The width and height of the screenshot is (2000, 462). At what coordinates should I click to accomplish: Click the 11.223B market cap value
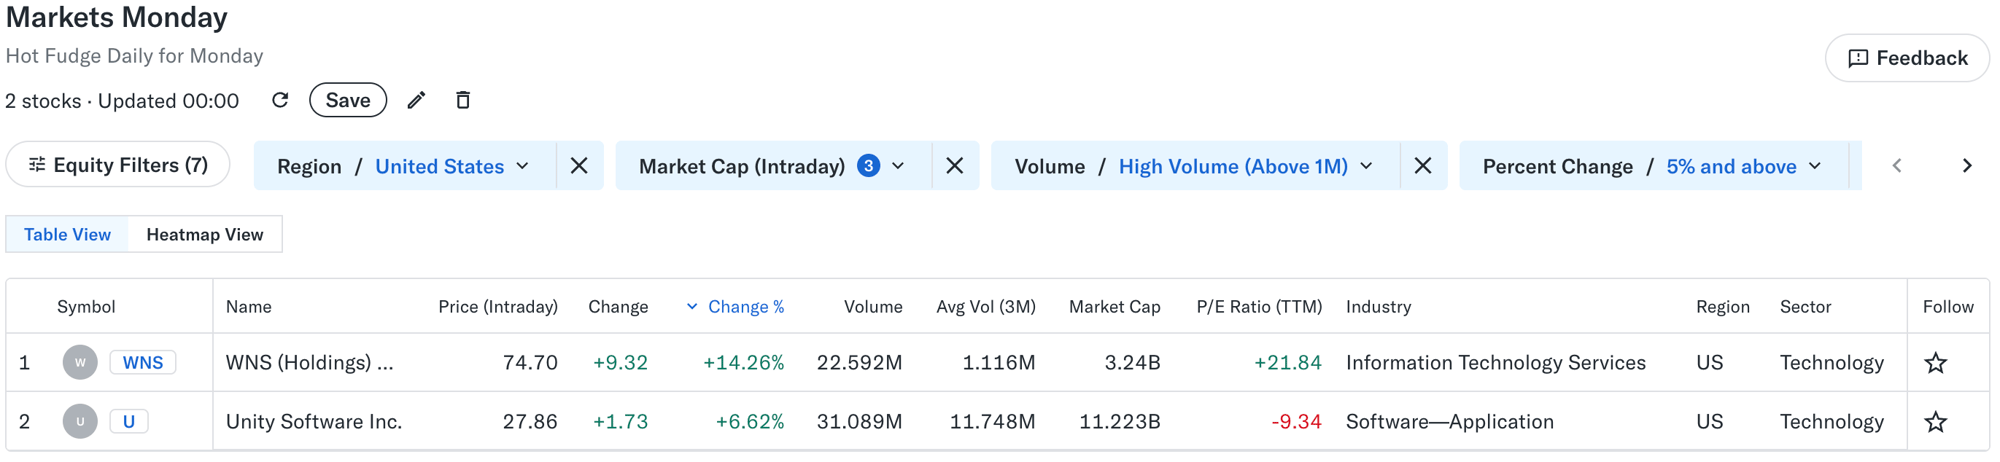(1120, 422)
